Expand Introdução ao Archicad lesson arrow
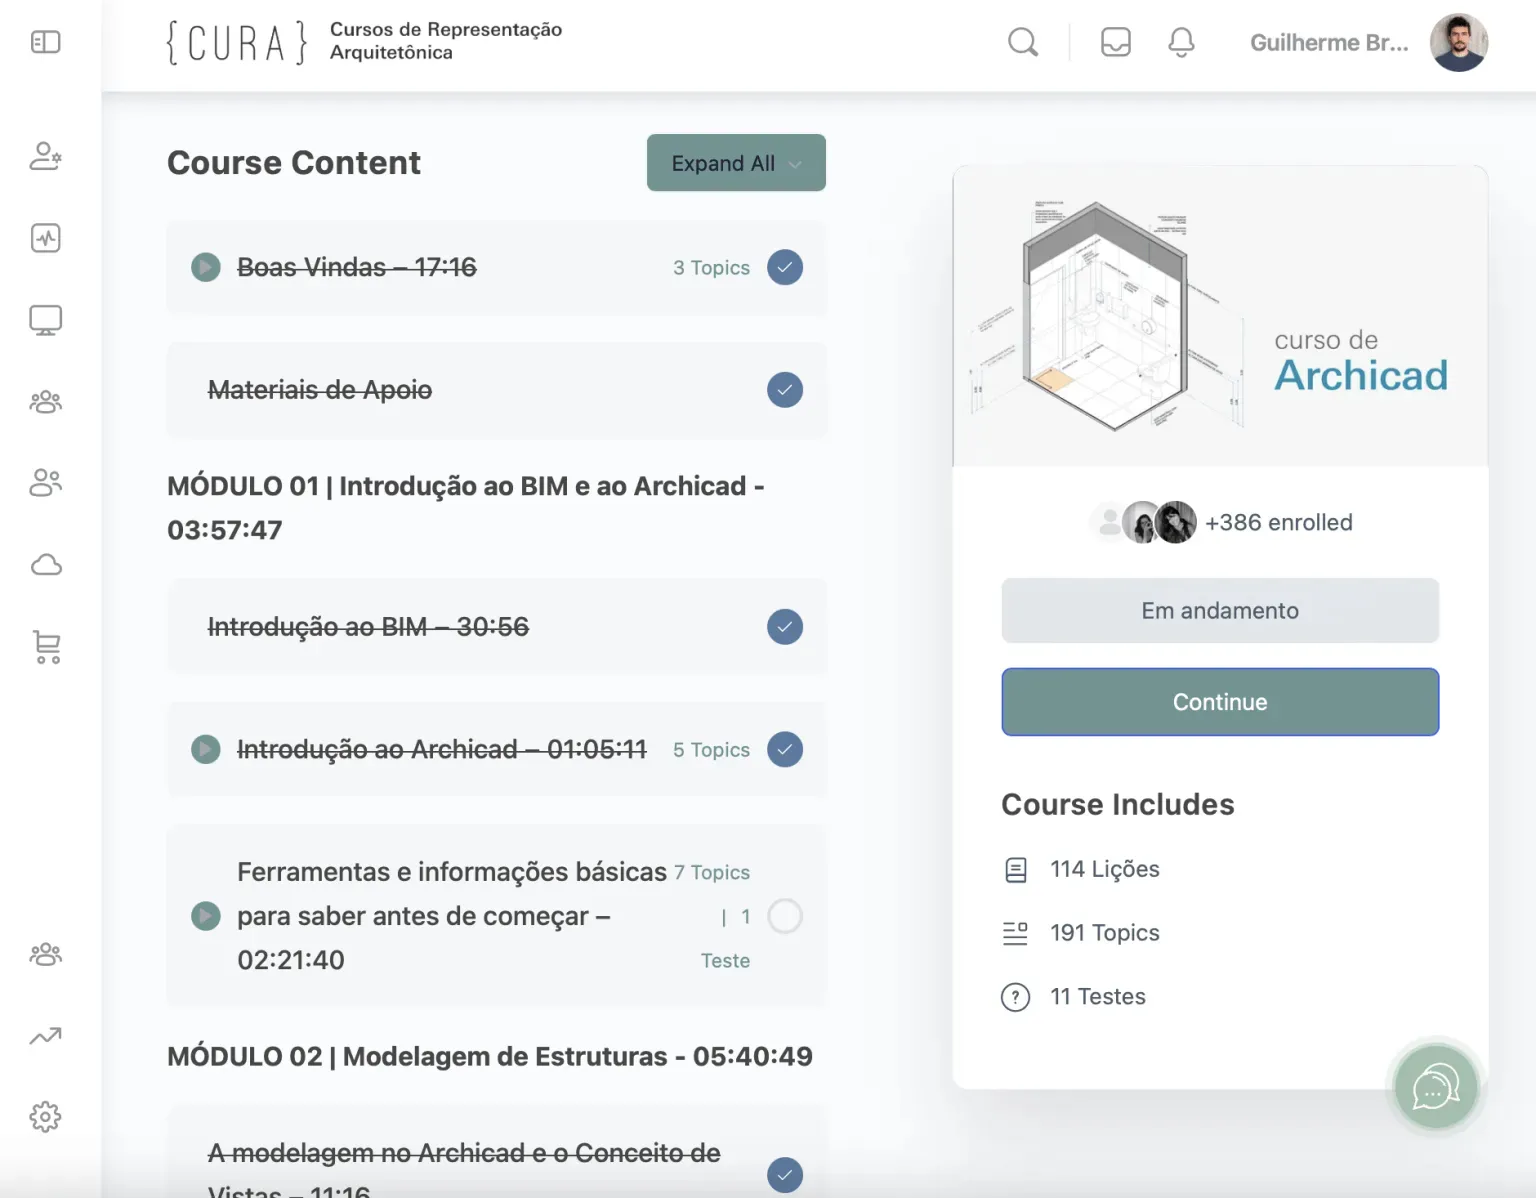 (x=206, y=750)
